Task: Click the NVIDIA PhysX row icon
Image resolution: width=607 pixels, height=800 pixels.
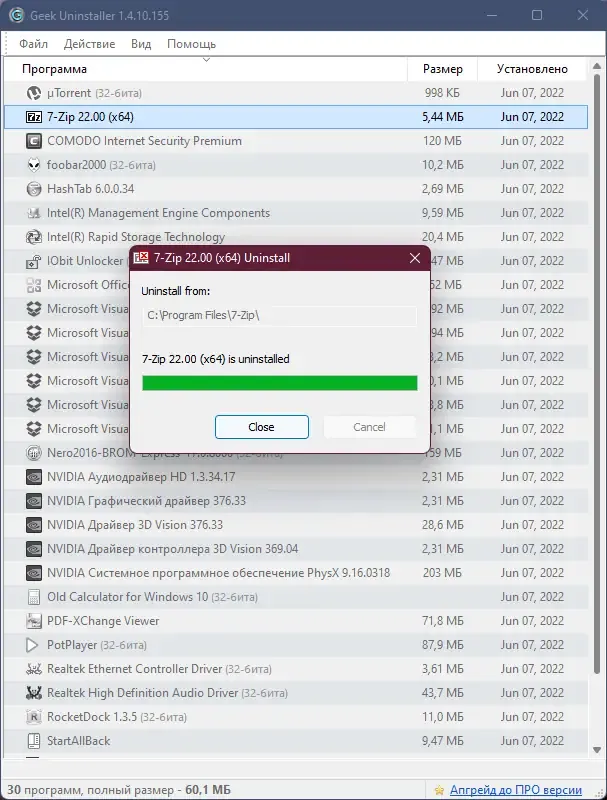Action: (x=34, y=572)
